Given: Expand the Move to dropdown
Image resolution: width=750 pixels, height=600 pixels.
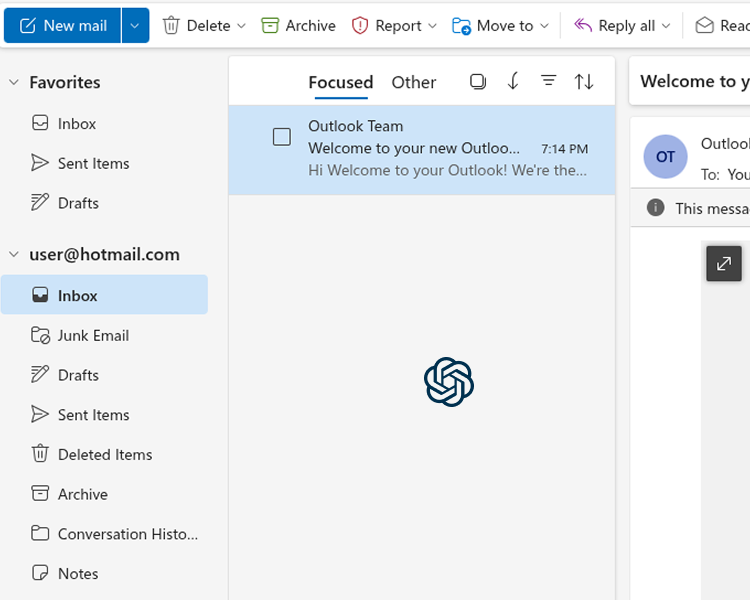Looking at the screenshot, I should (x=544, y=26).
